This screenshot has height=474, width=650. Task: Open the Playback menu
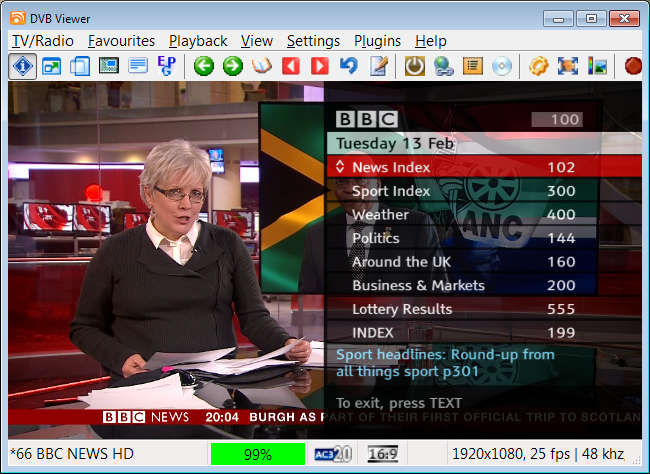tap(198, 41)
